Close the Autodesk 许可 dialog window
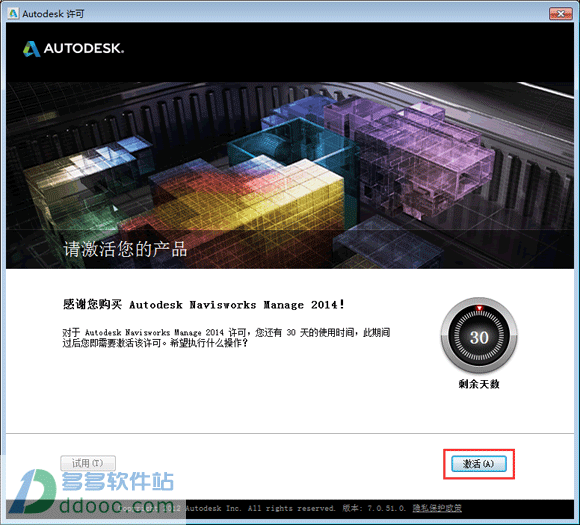 561,14
